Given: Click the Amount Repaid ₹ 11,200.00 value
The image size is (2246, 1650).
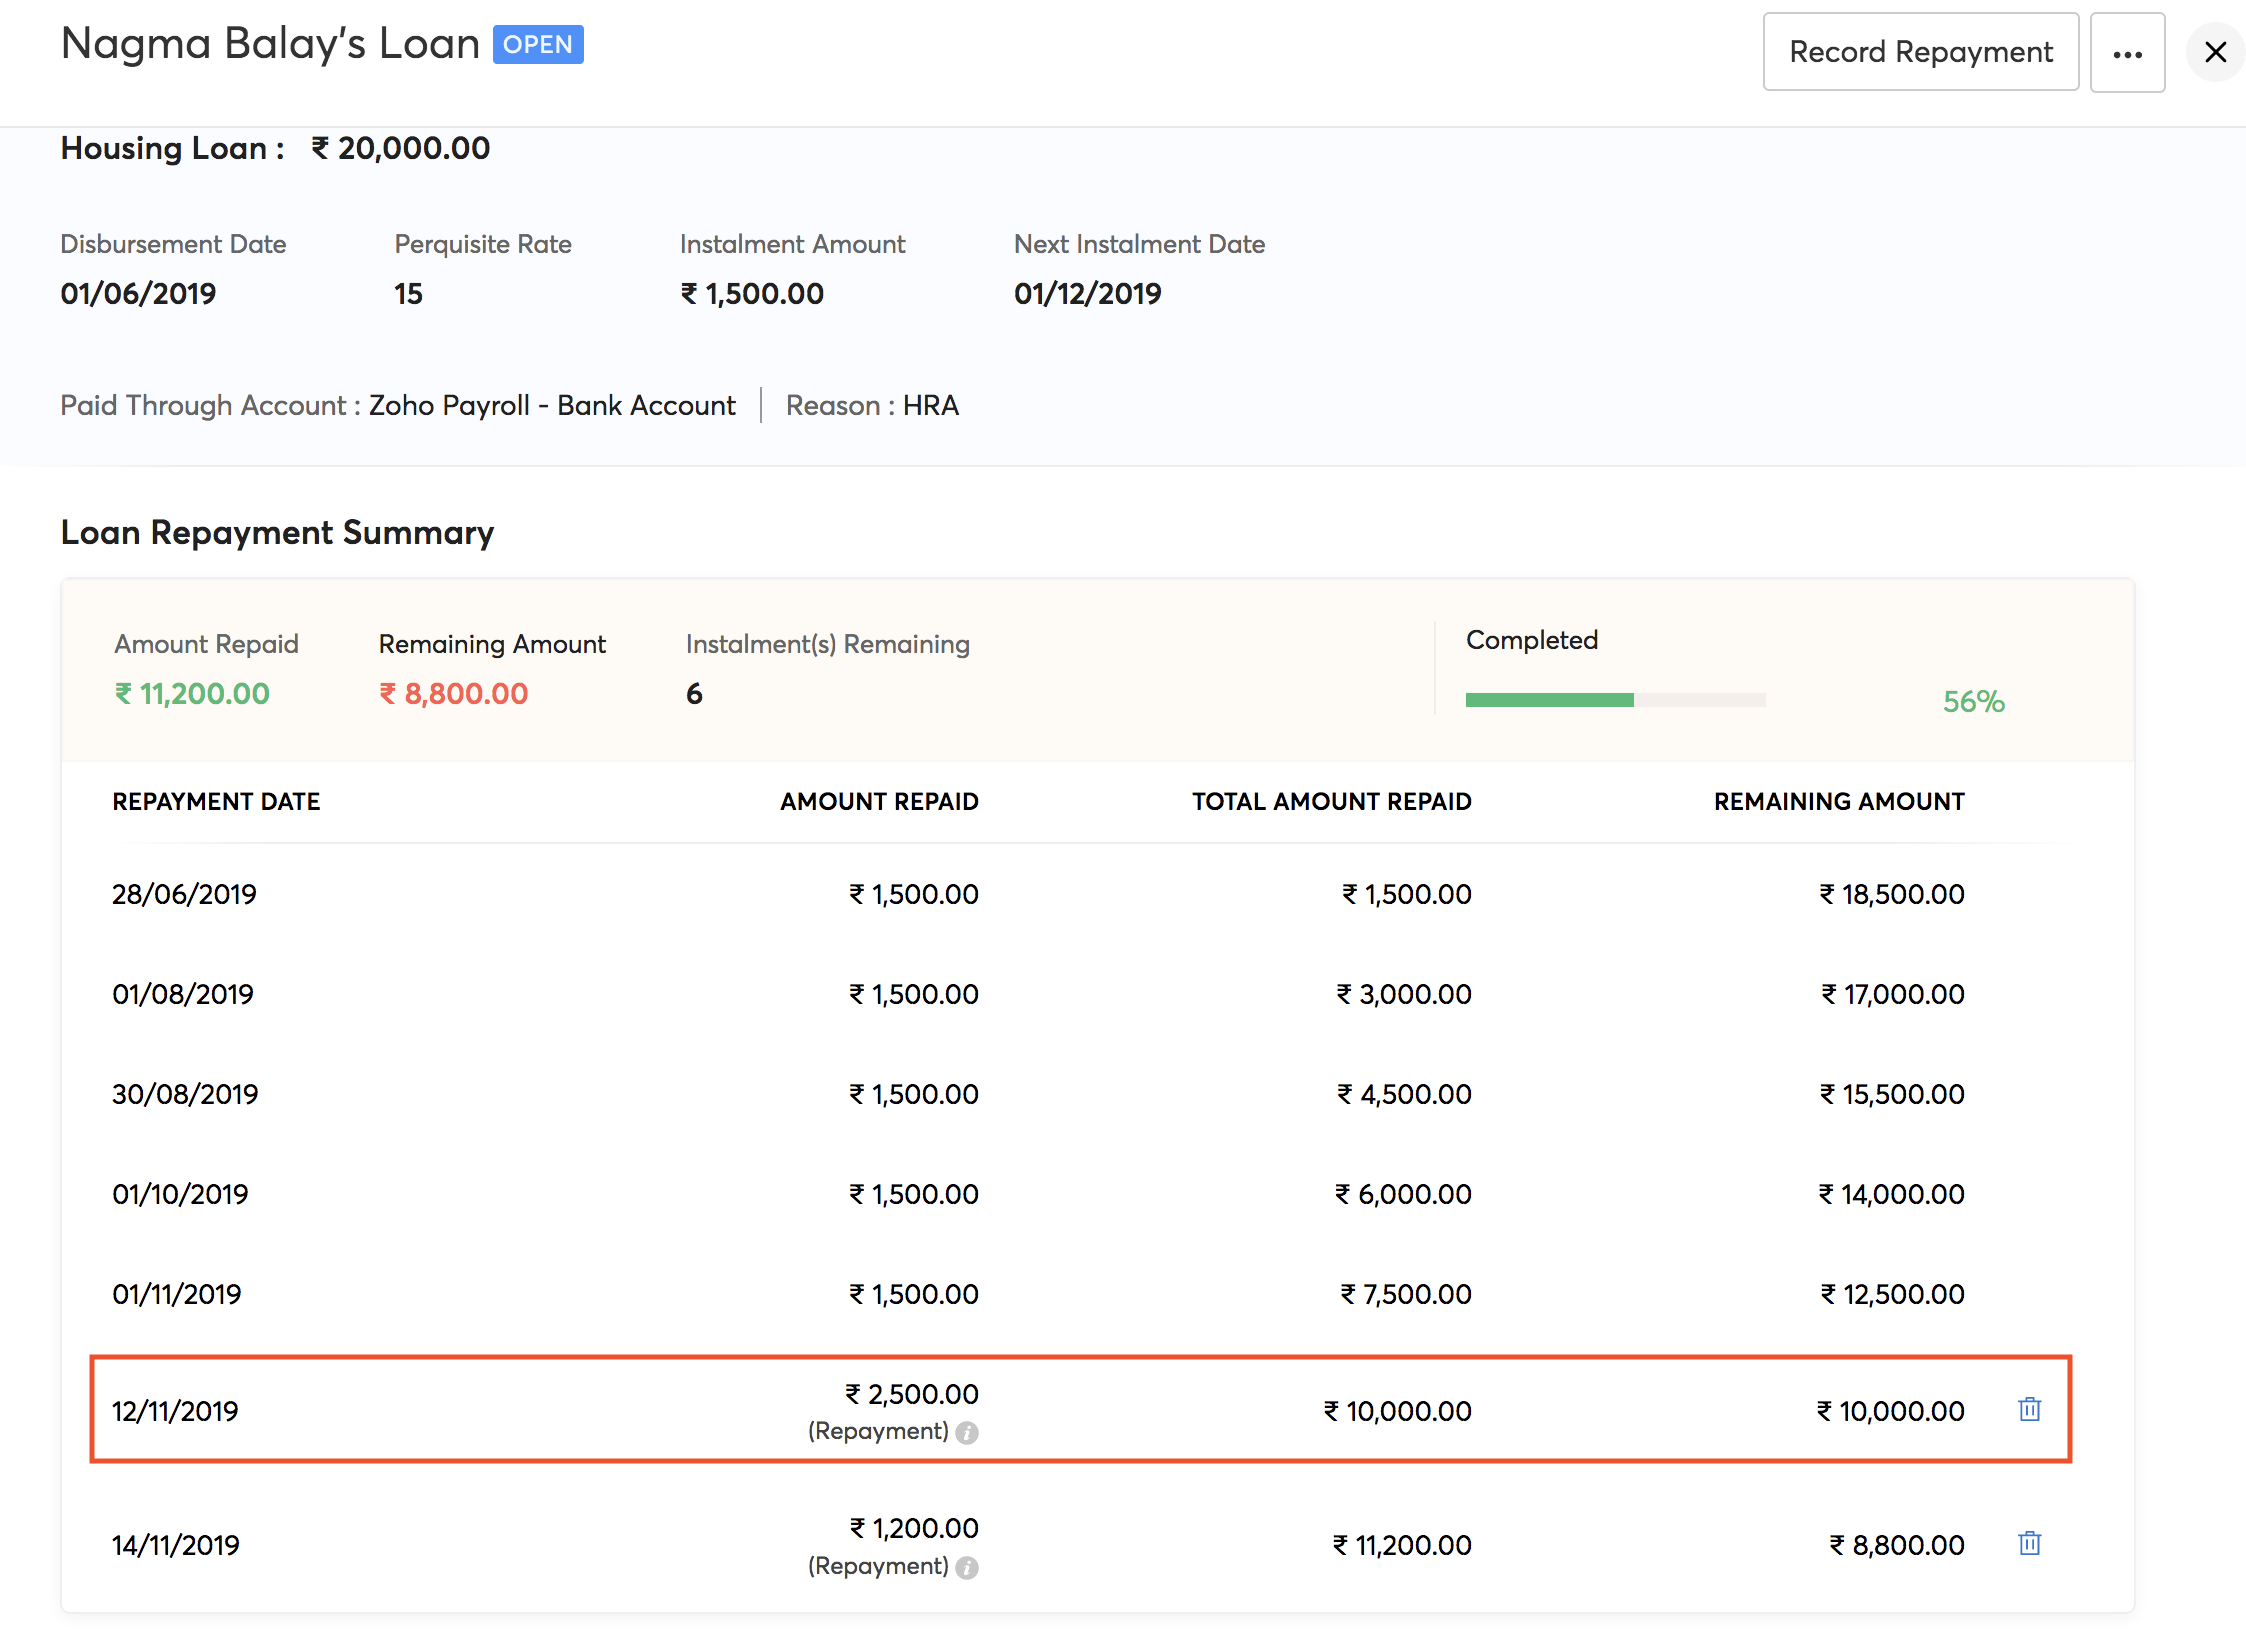Looking at the screenshot, I should [192, 693].
